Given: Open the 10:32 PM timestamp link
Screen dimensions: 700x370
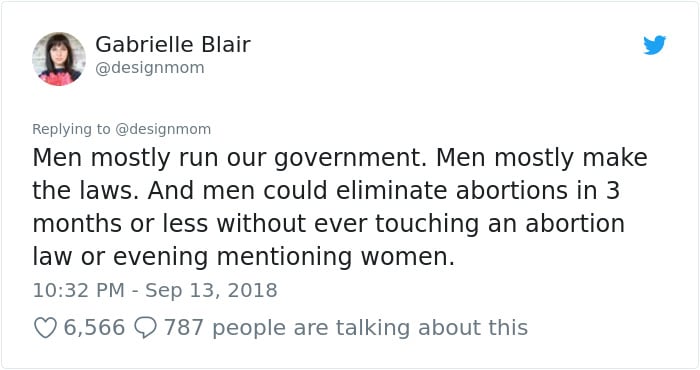Looking at the screenshot, I should (x=79, y=290).
